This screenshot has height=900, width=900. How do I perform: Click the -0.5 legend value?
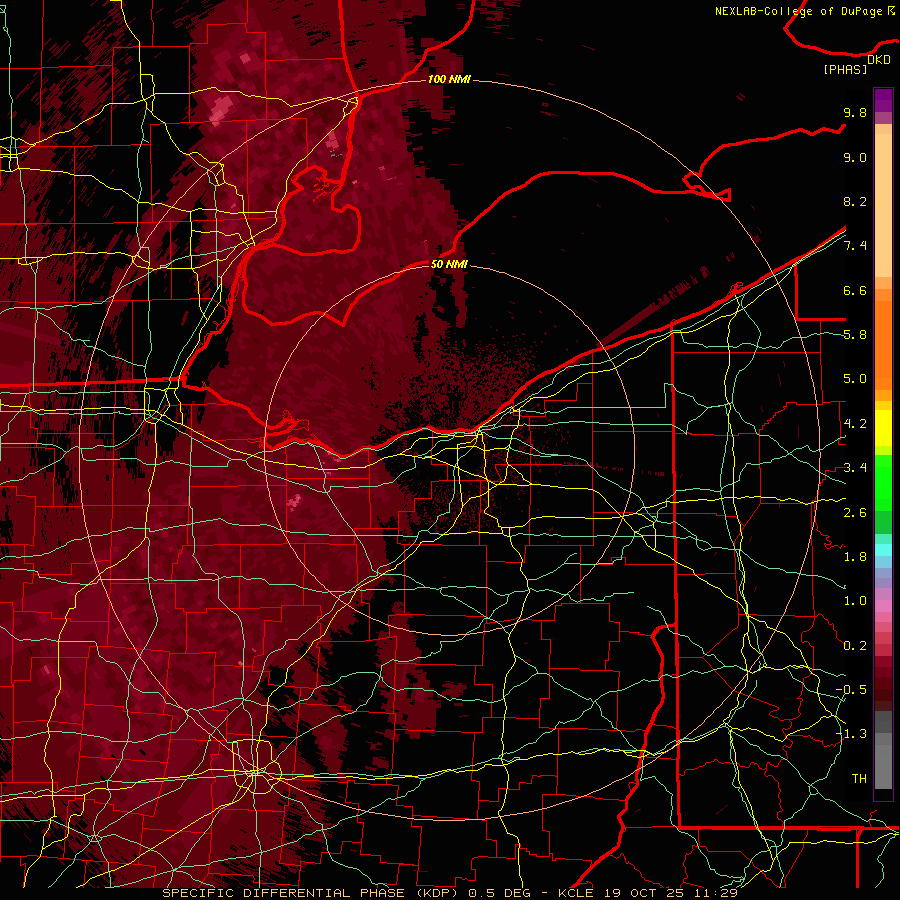click(x=851, y=690)
